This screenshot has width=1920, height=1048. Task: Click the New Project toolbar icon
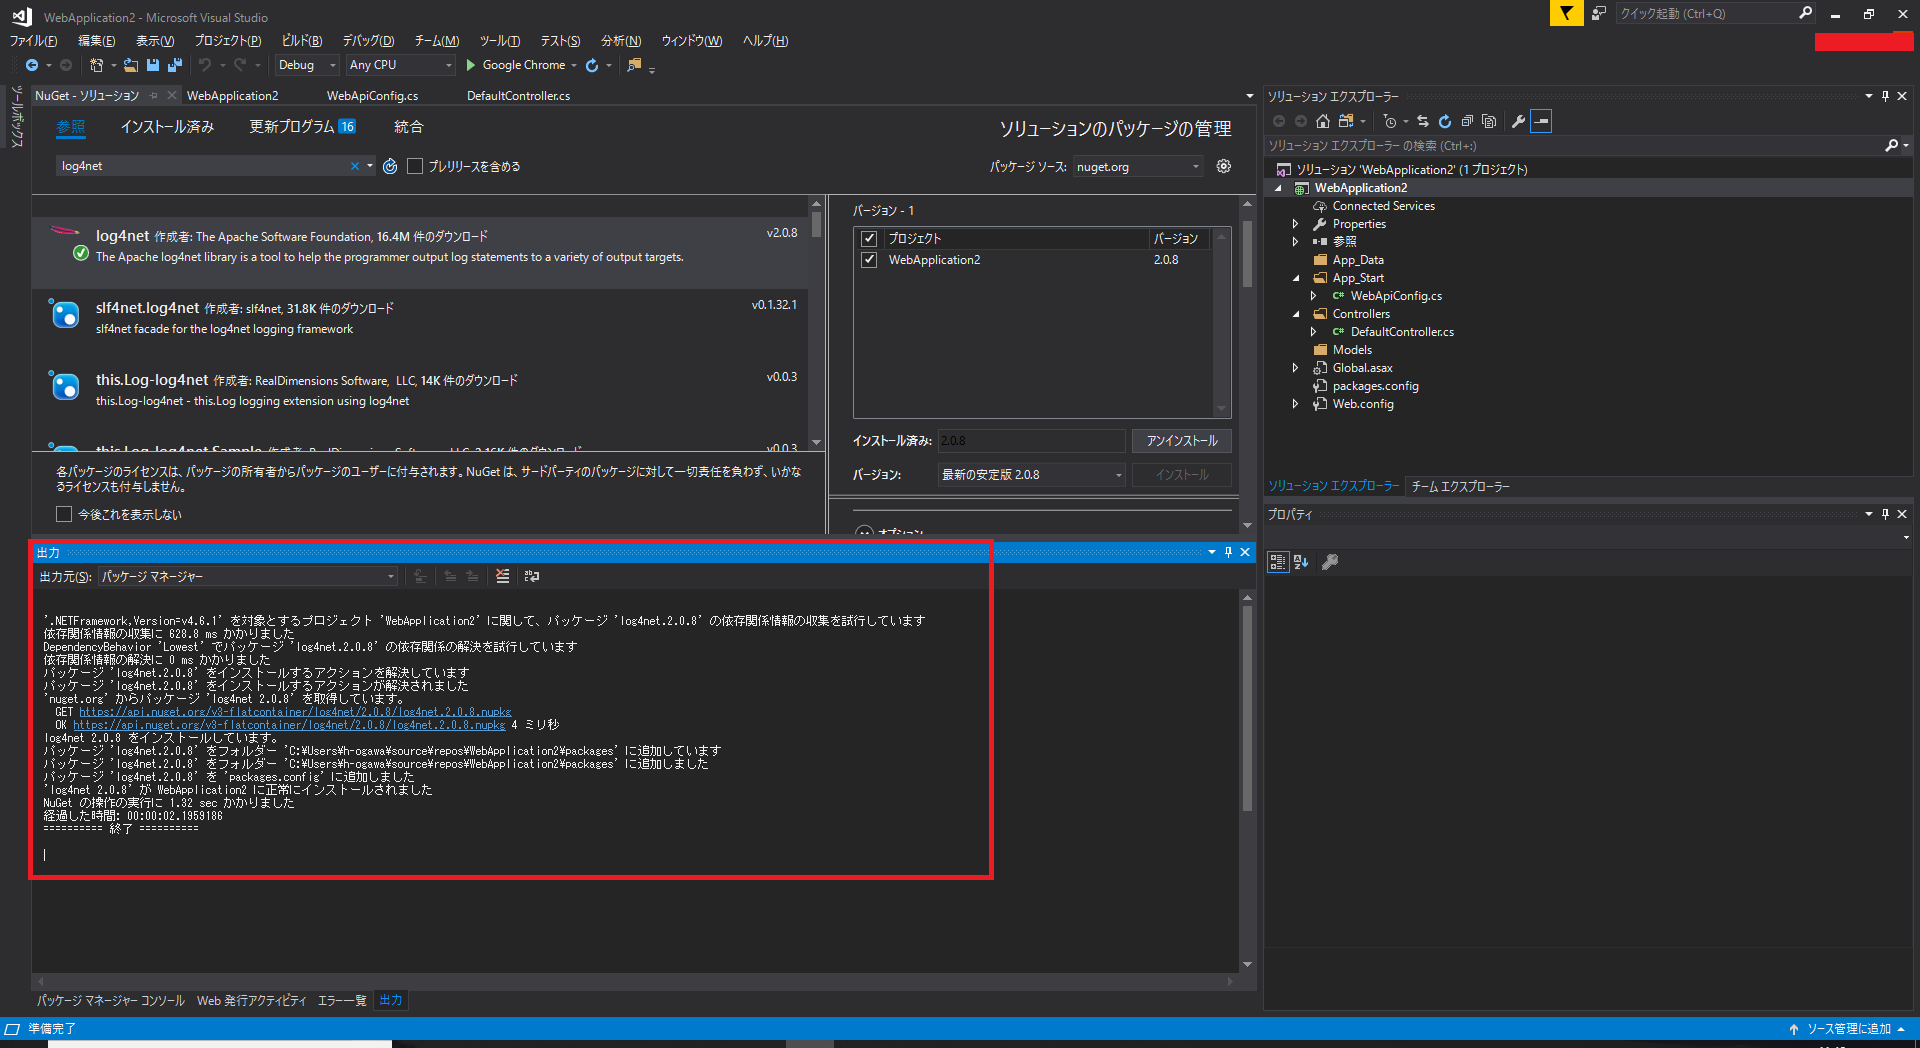tap(96, 65)
